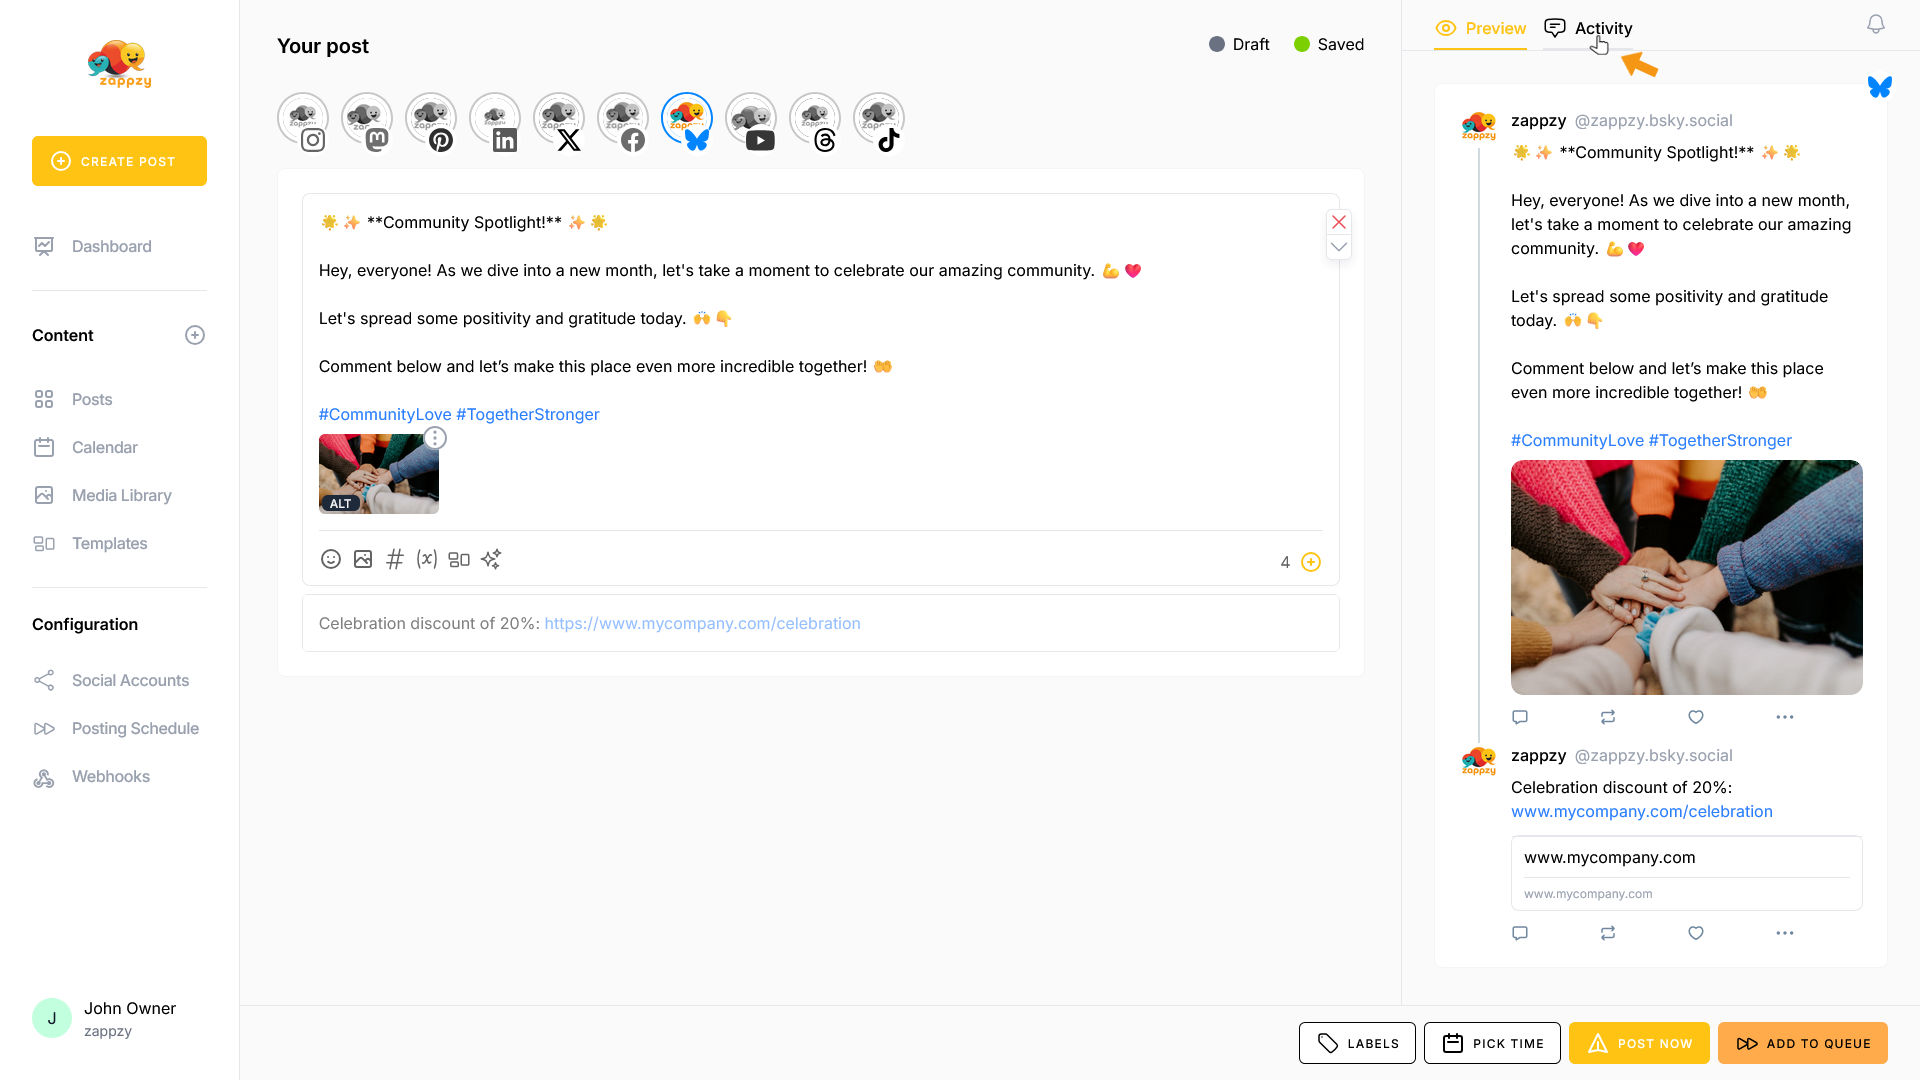Click the heart like icon under preview image

1696,717
